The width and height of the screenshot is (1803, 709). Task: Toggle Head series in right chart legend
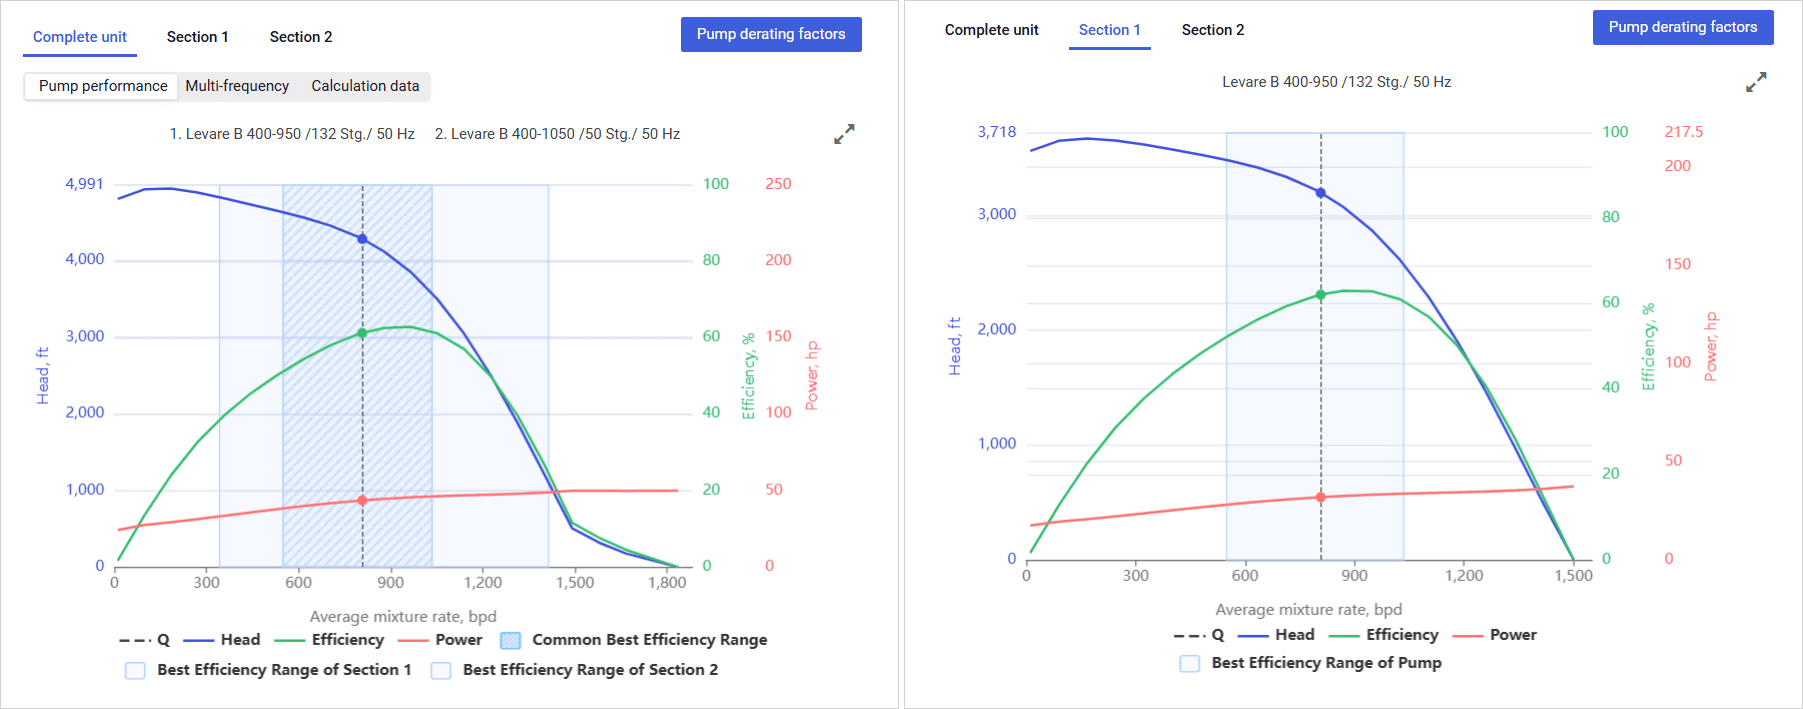click(x=1276, y=635)
